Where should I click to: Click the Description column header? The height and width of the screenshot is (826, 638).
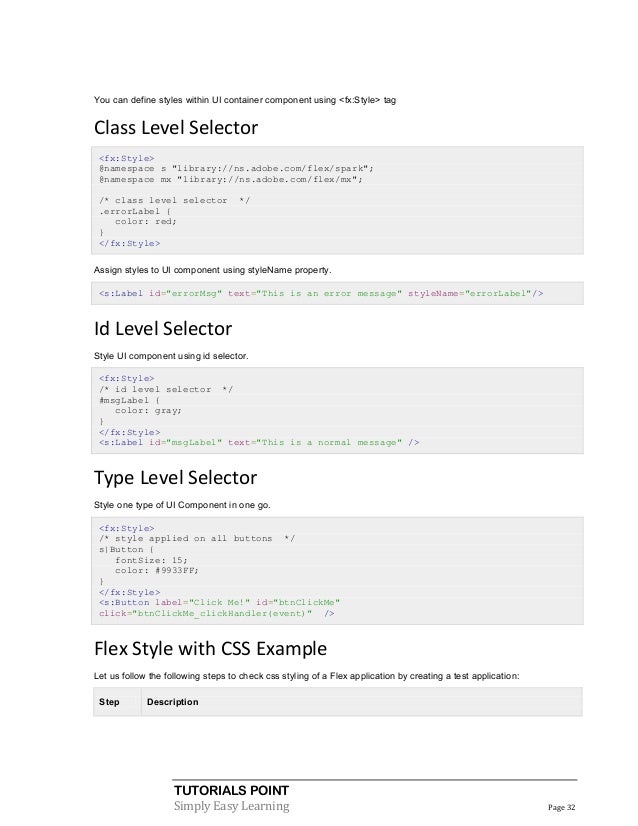click(x=172, y=702)
